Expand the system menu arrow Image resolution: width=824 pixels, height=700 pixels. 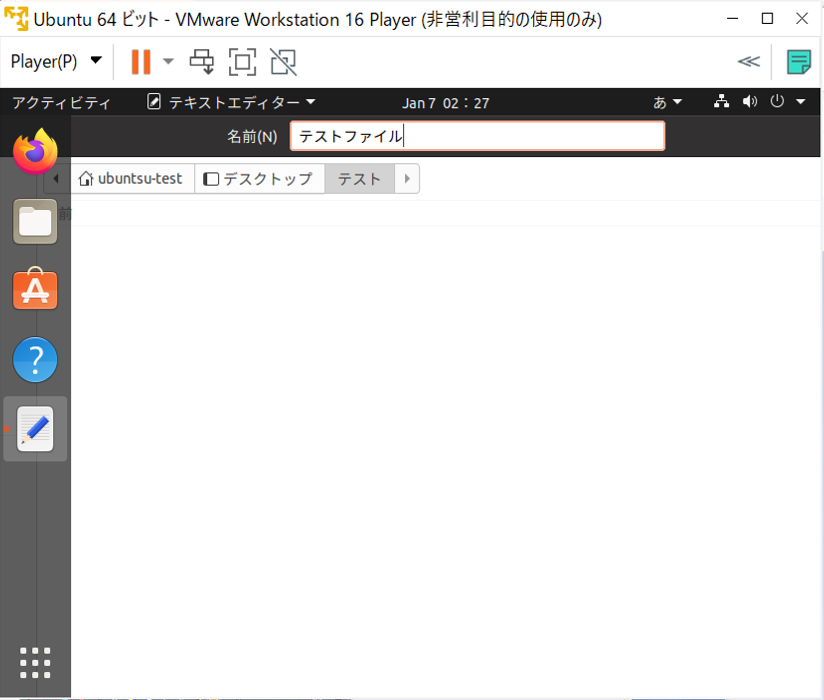point(801,101)
